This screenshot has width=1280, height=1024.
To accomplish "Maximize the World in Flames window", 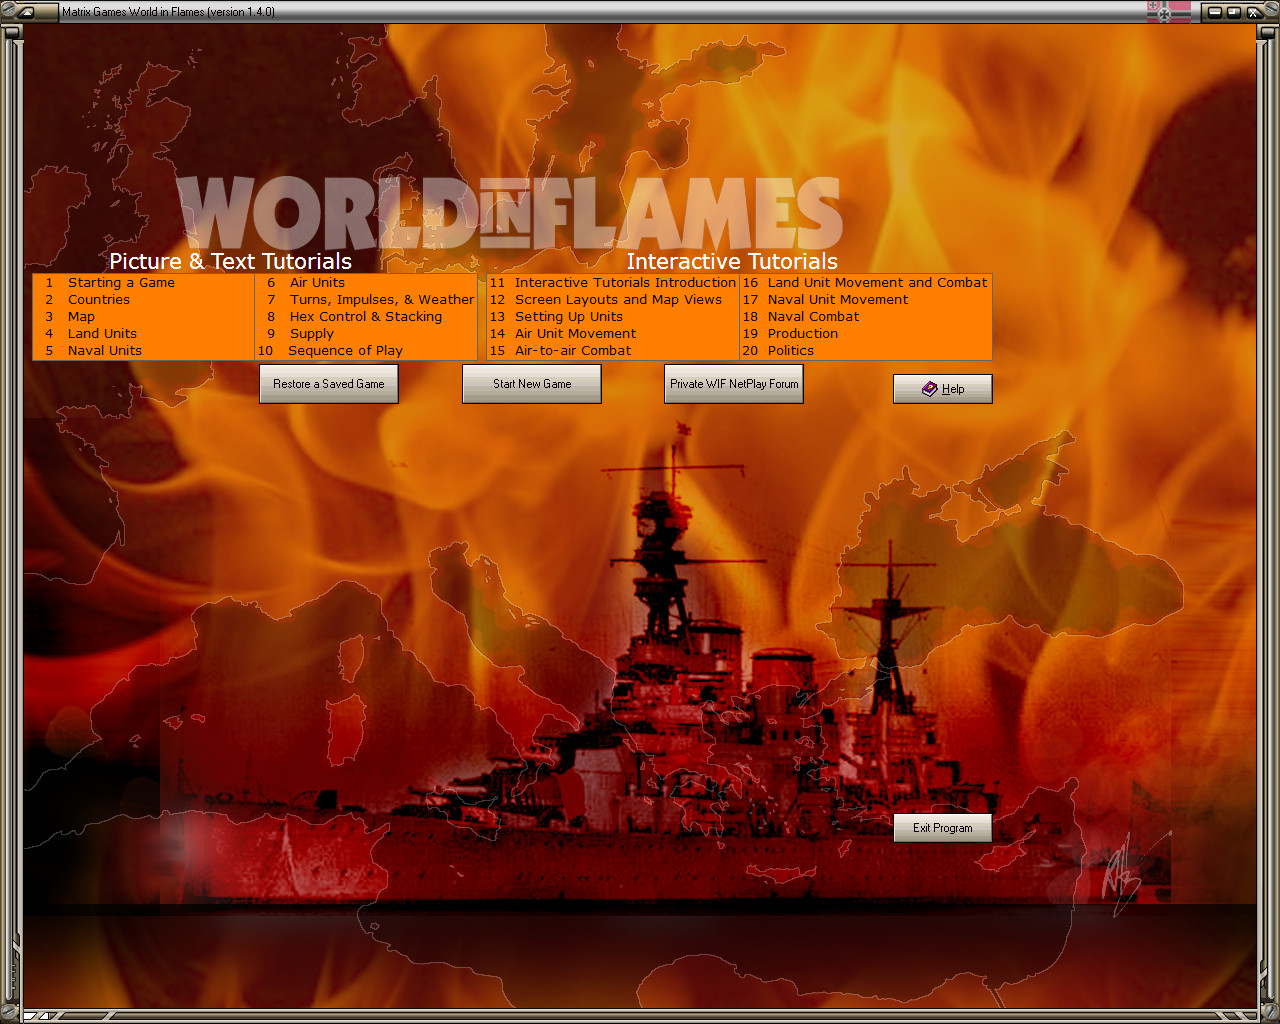I will [1234, 12].
